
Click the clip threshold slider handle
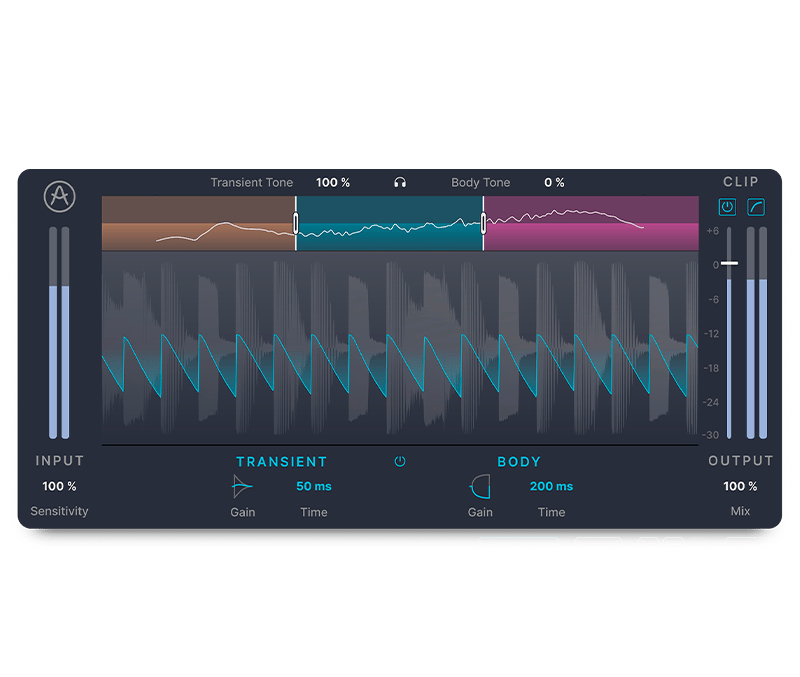point(729,264)
